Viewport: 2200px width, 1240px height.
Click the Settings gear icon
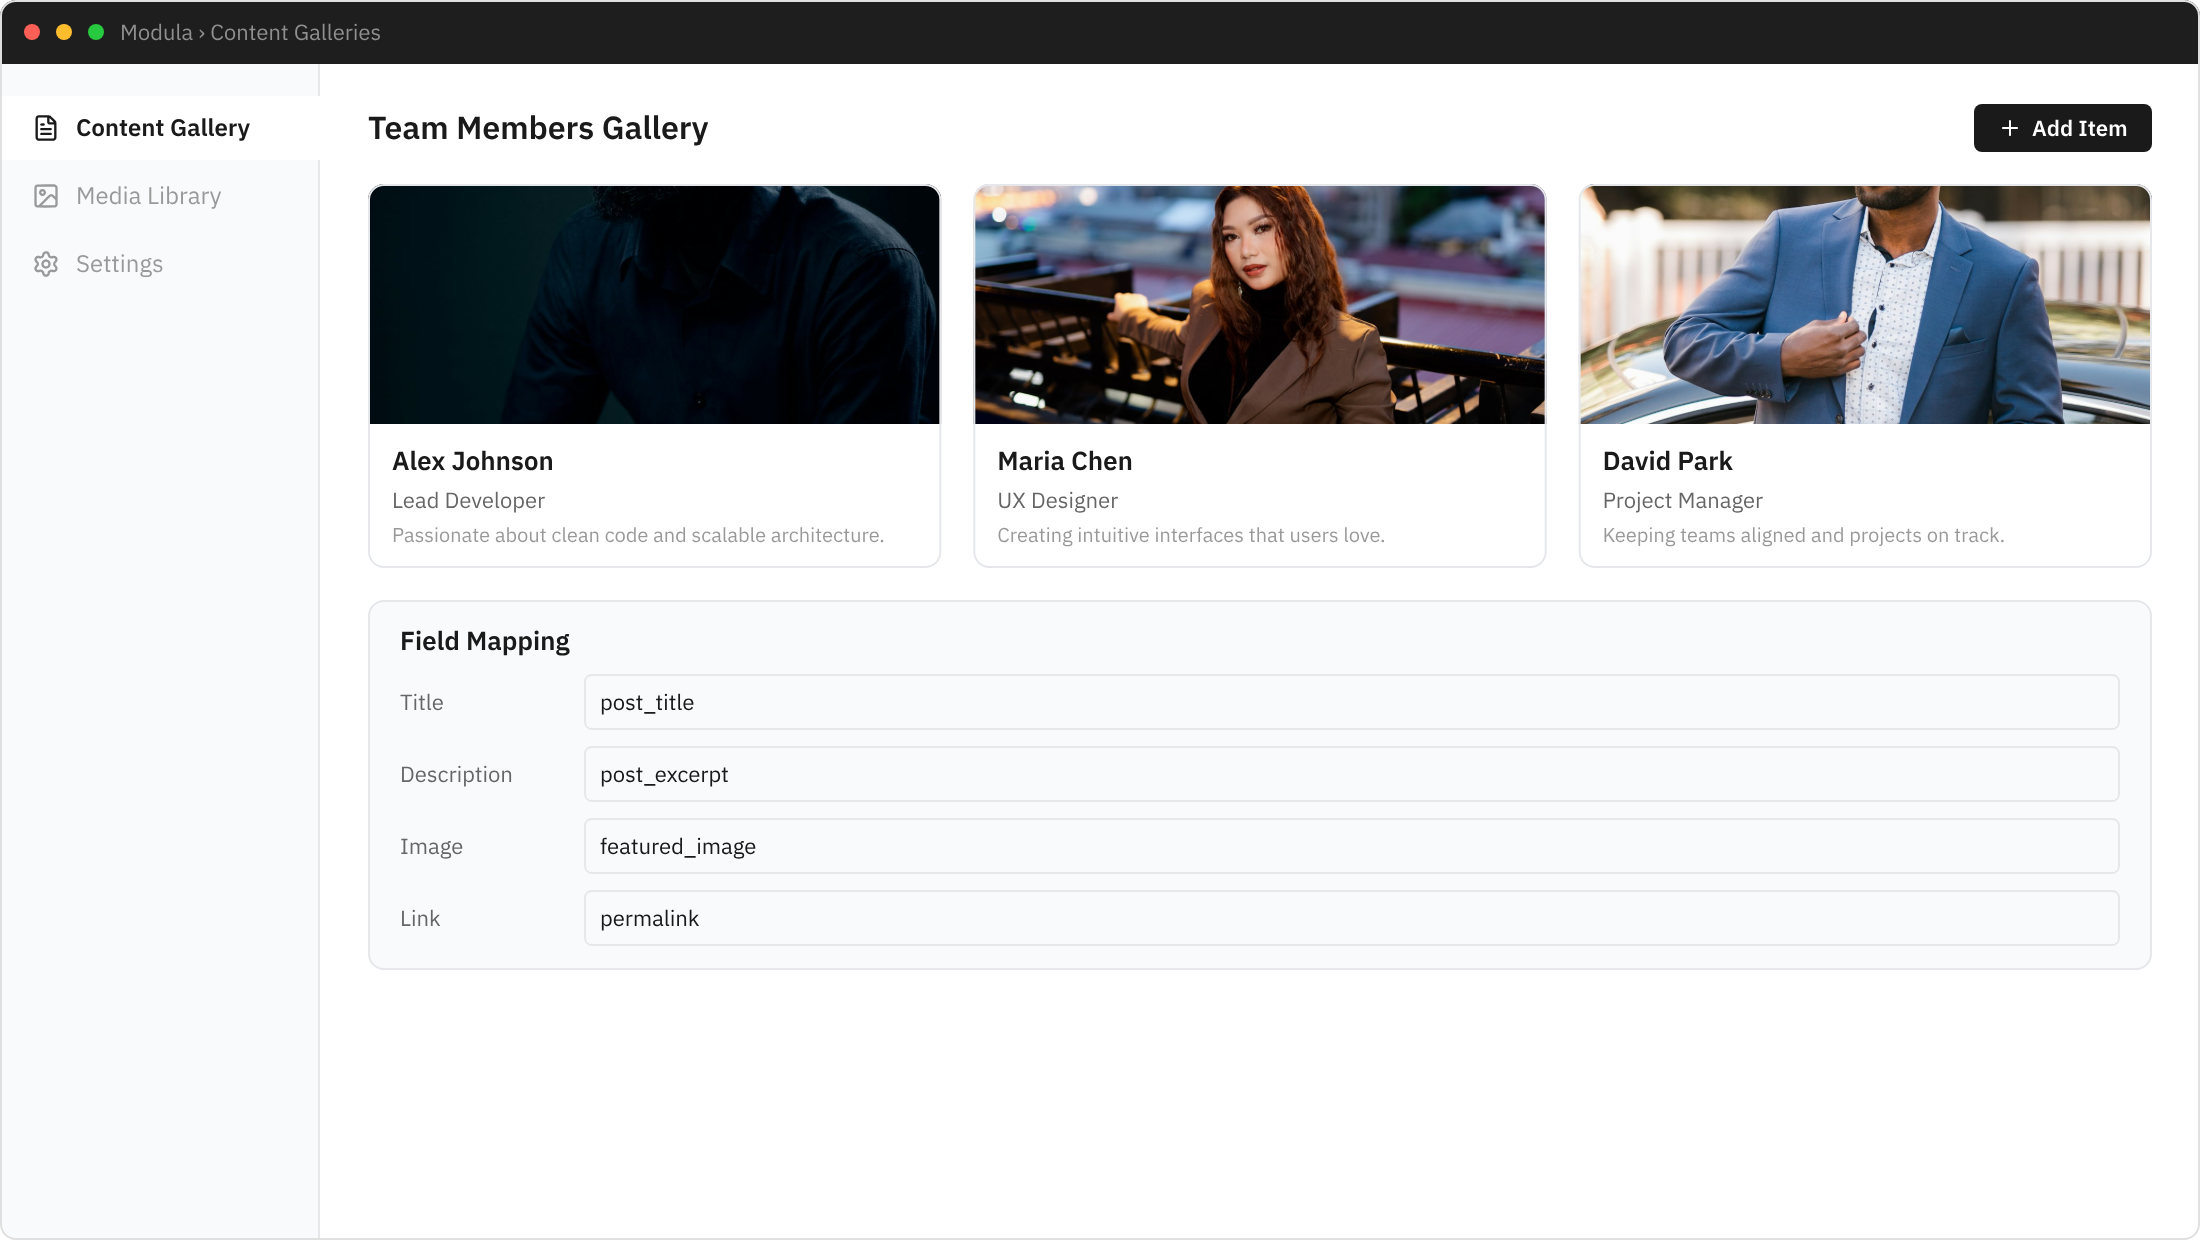click(46, 264)
